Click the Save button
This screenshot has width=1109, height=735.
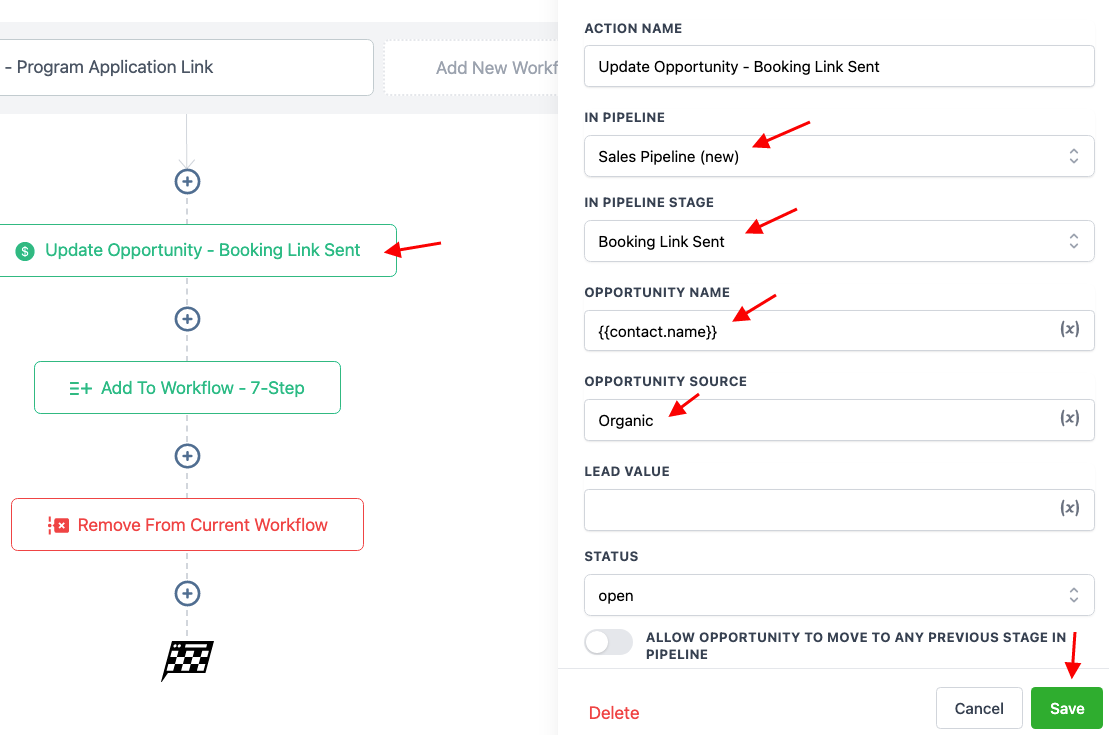click(1066, 707)
